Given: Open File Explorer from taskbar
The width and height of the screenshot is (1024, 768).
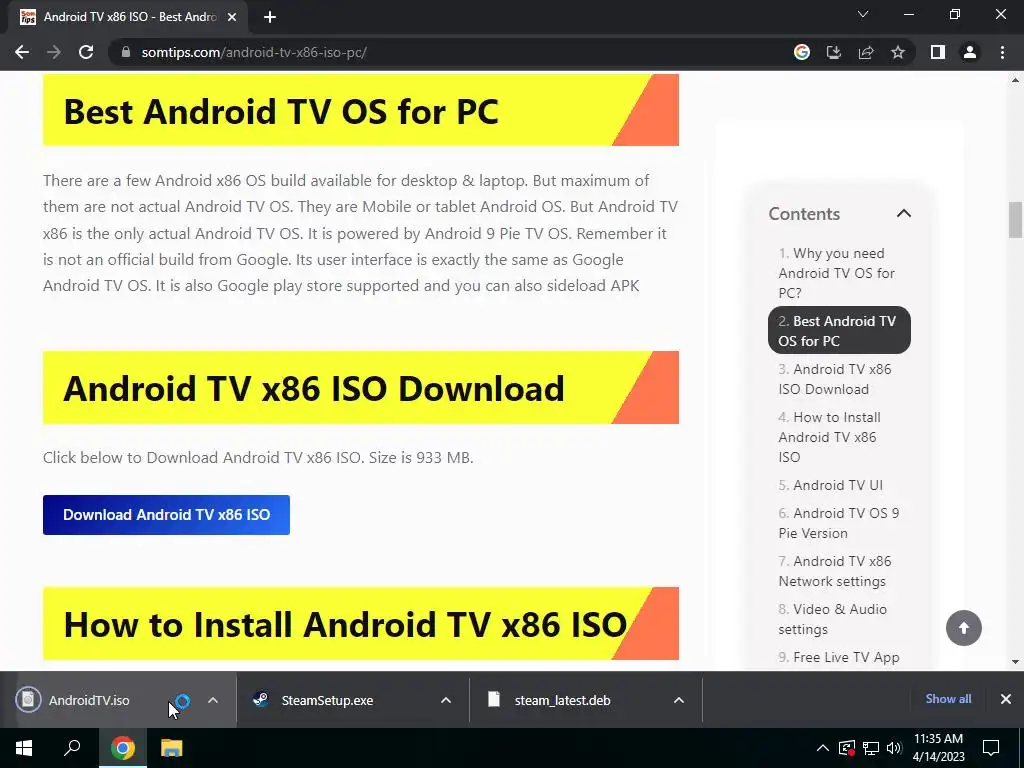Looking at the screenshot, I should click(x=172, y=748).
